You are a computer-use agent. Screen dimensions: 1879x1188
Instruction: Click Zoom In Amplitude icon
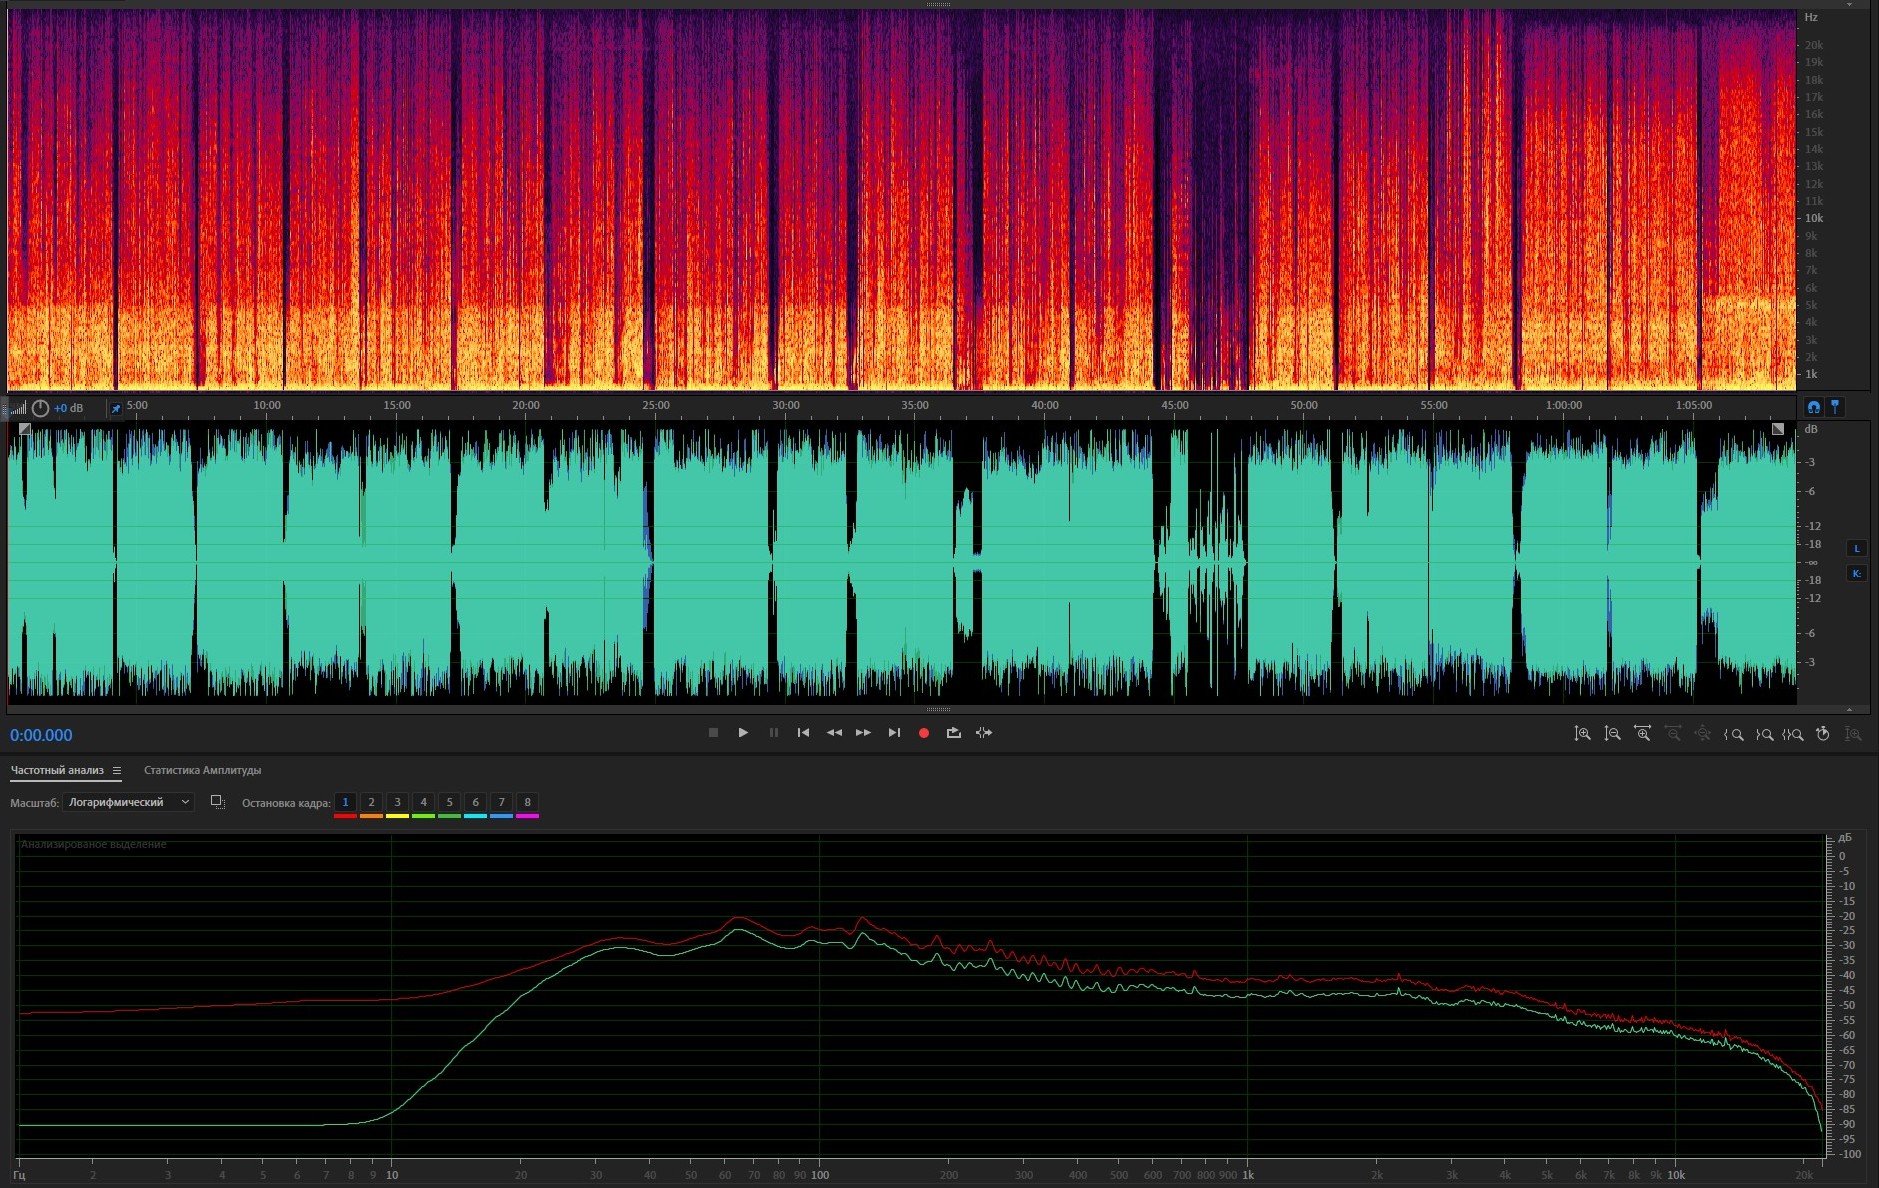1582,734
